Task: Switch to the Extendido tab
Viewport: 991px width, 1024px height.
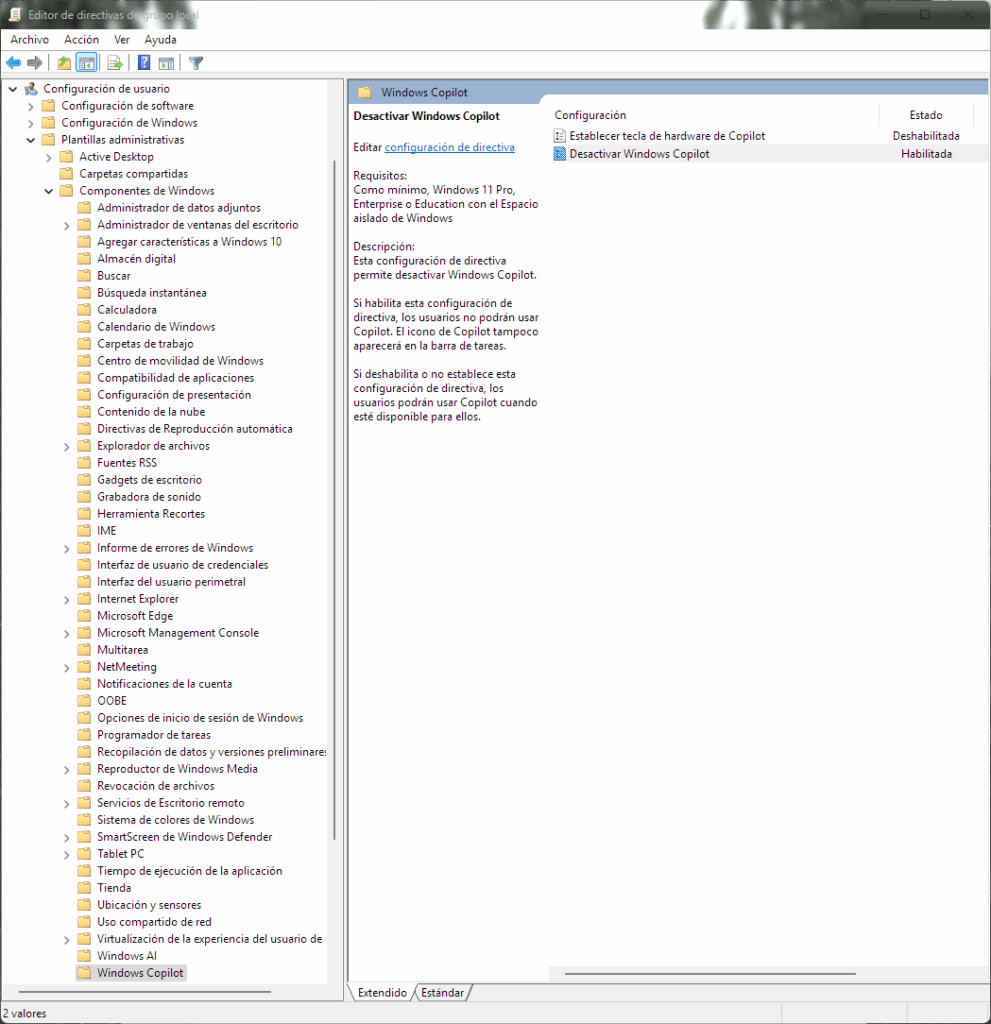Action: point(382,993)
